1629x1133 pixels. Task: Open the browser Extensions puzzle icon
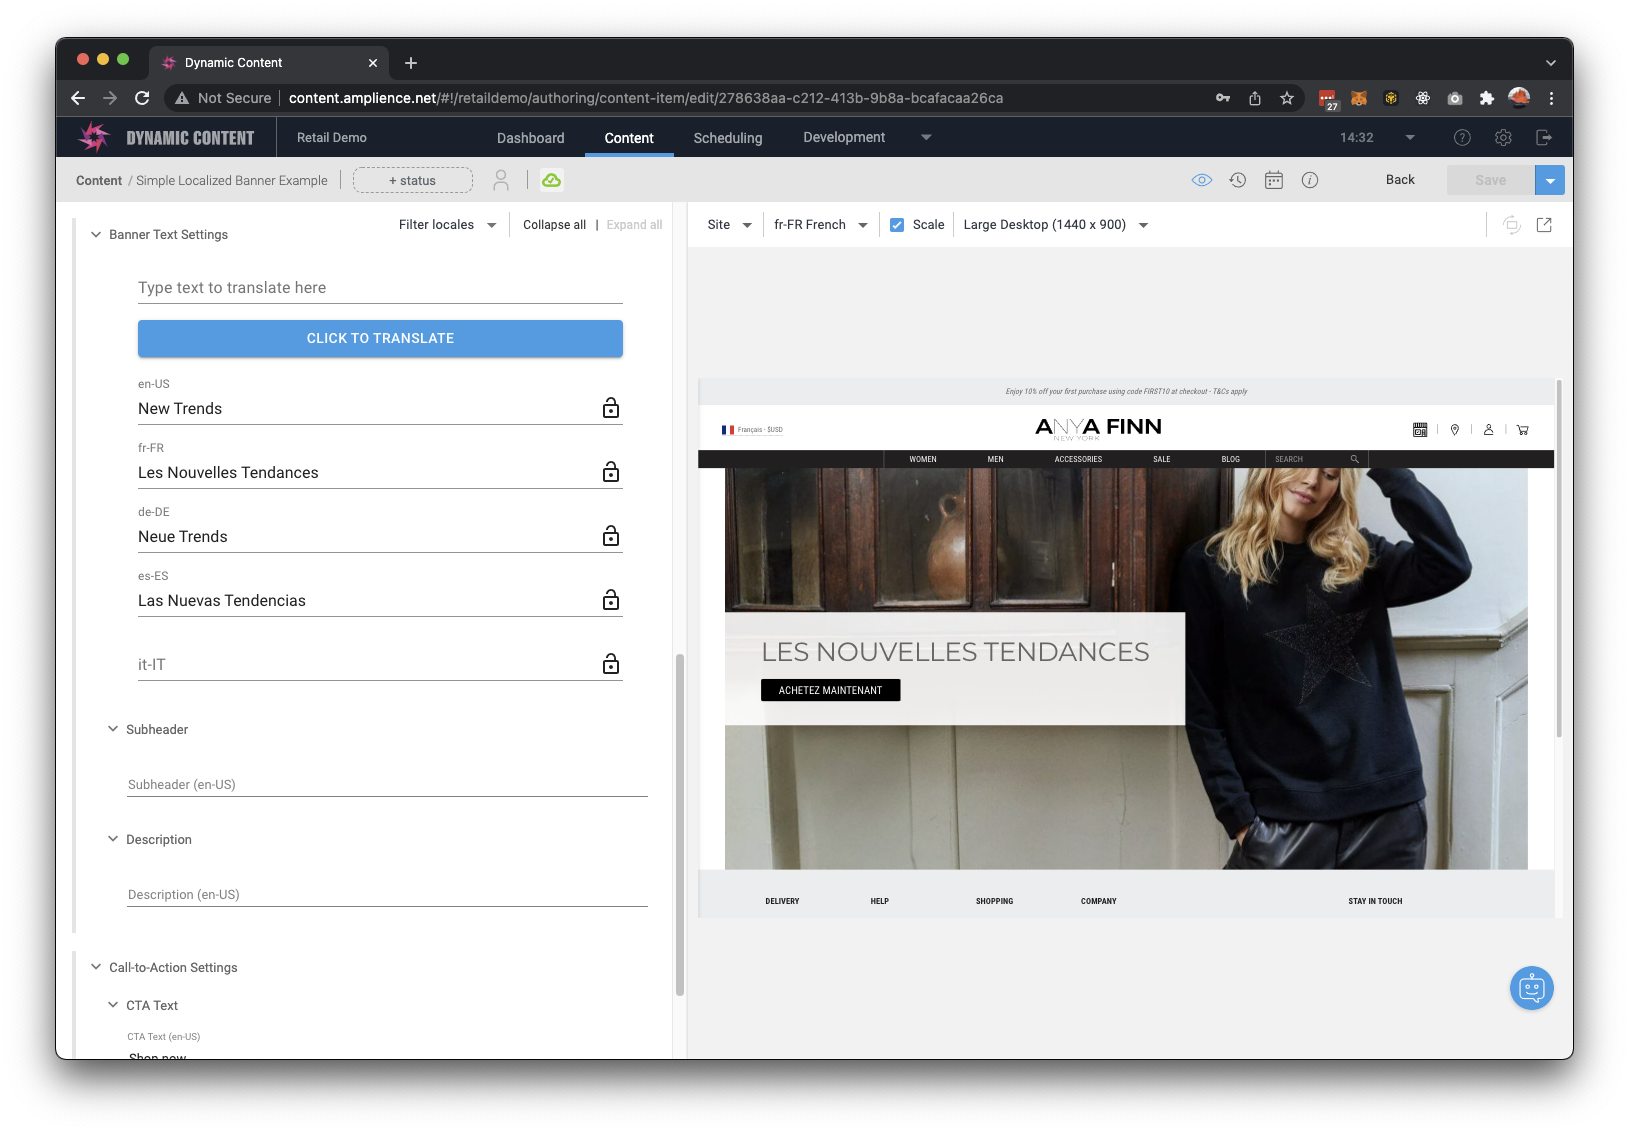1487,98
